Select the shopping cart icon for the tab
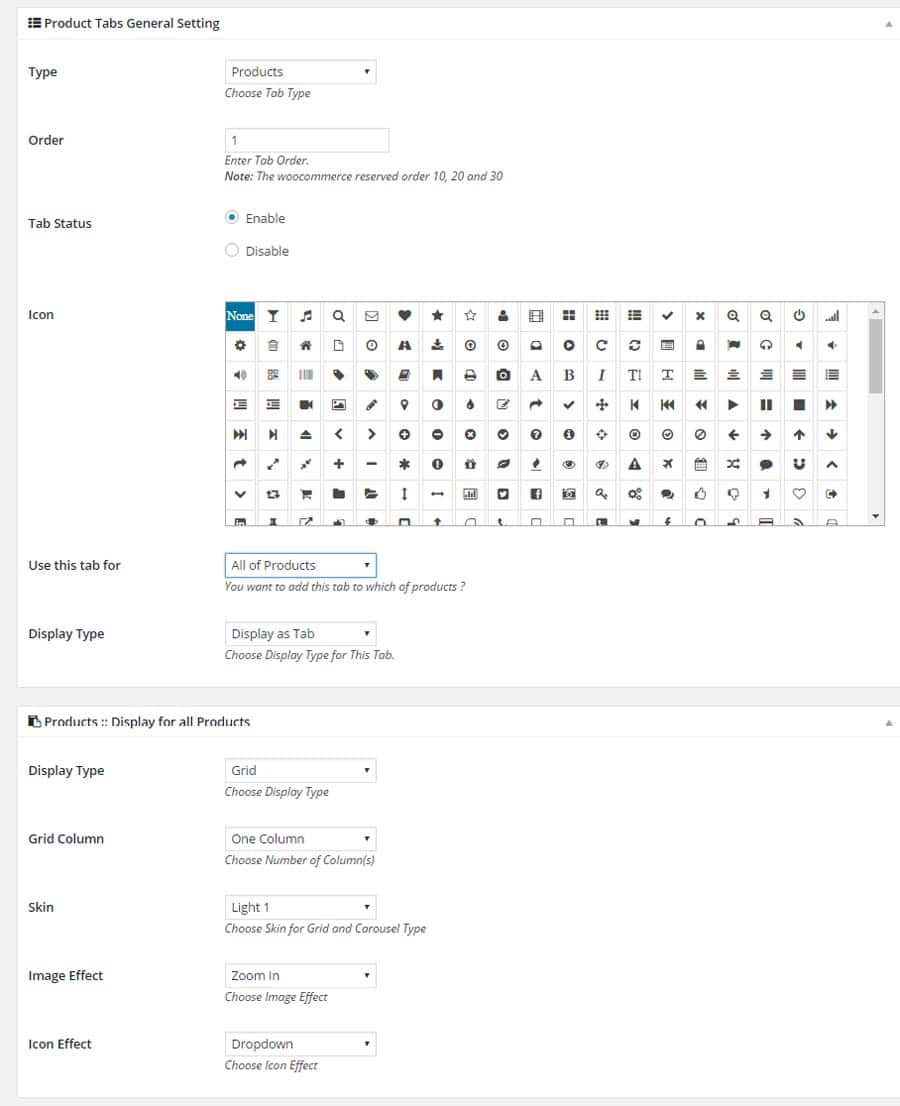900x1106 pixels. (x=305, y=494)
